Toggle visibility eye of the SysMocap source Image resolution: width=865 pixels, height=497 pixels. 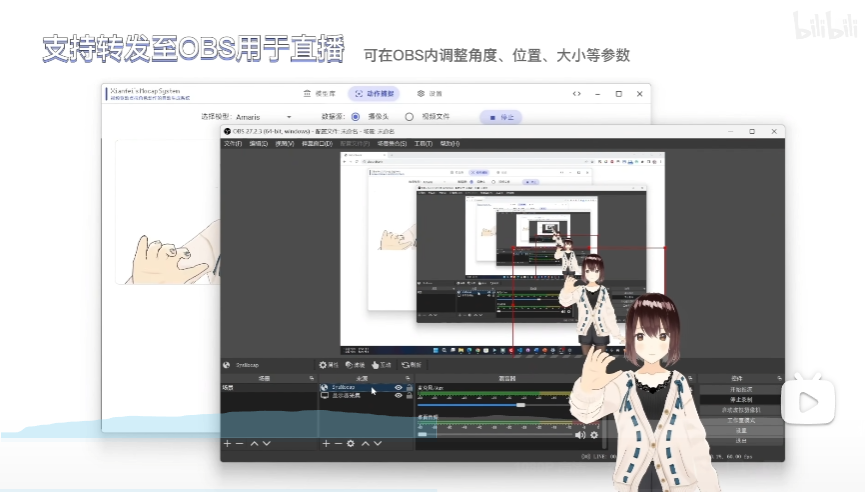coord(398,388)
